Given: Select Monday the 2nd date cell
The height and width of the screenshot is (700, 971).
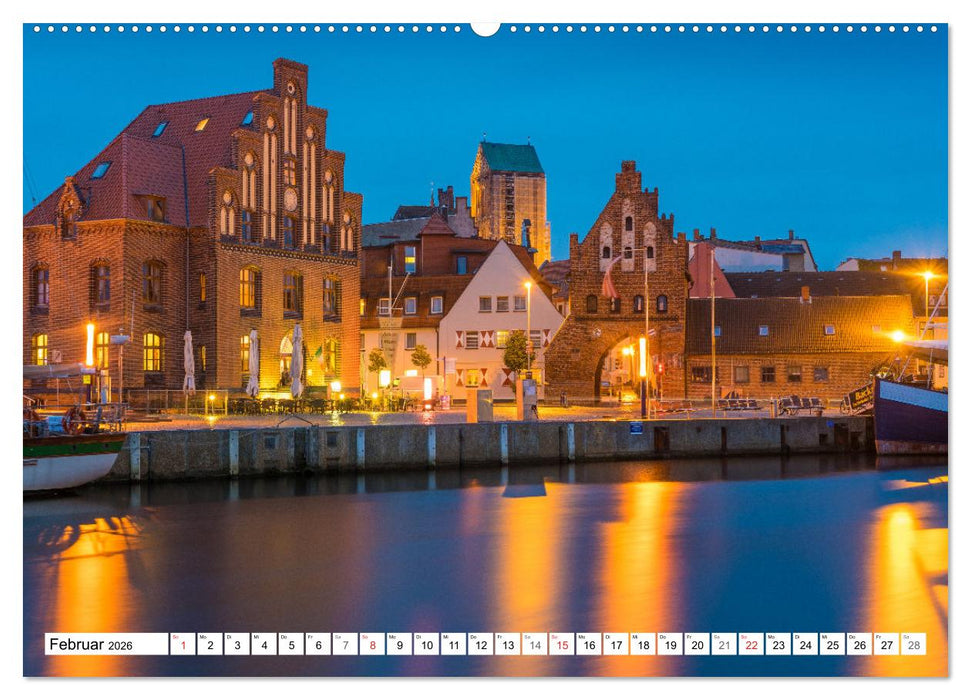Looking at the screenshot, I should pos(209,648).
